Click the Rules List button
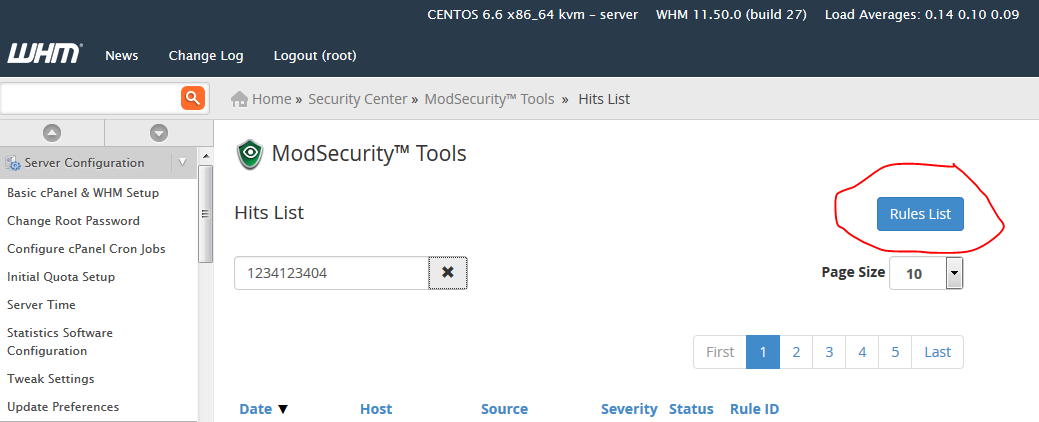Viewport: 1039px width, 422px height. (920, 214)
